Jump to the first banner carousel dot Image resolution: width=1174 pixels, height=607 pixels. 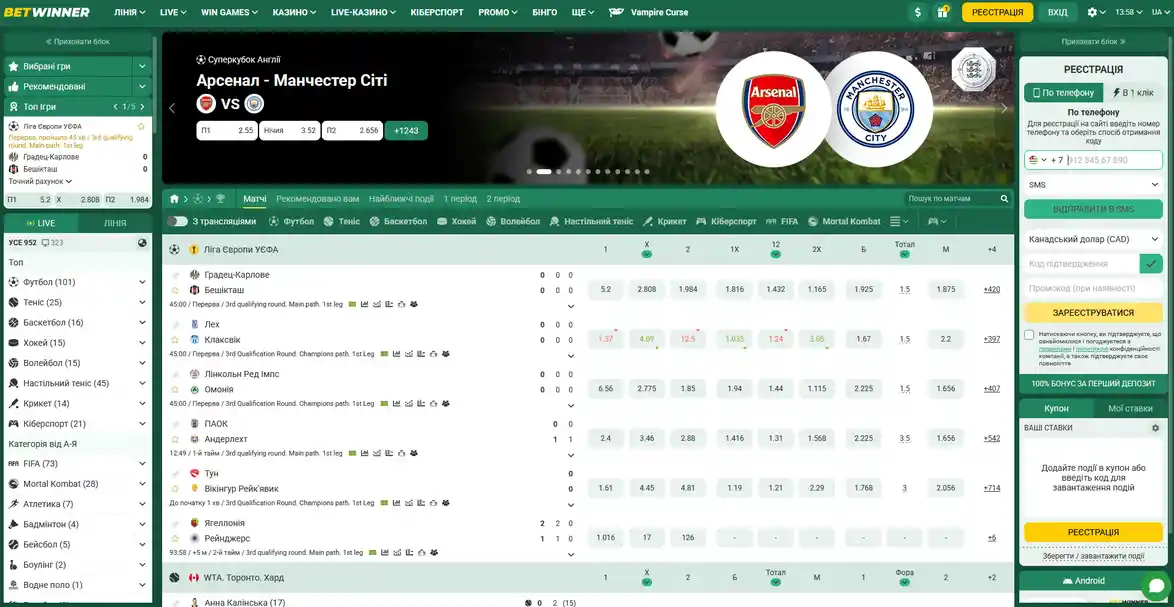click(529, 171)
